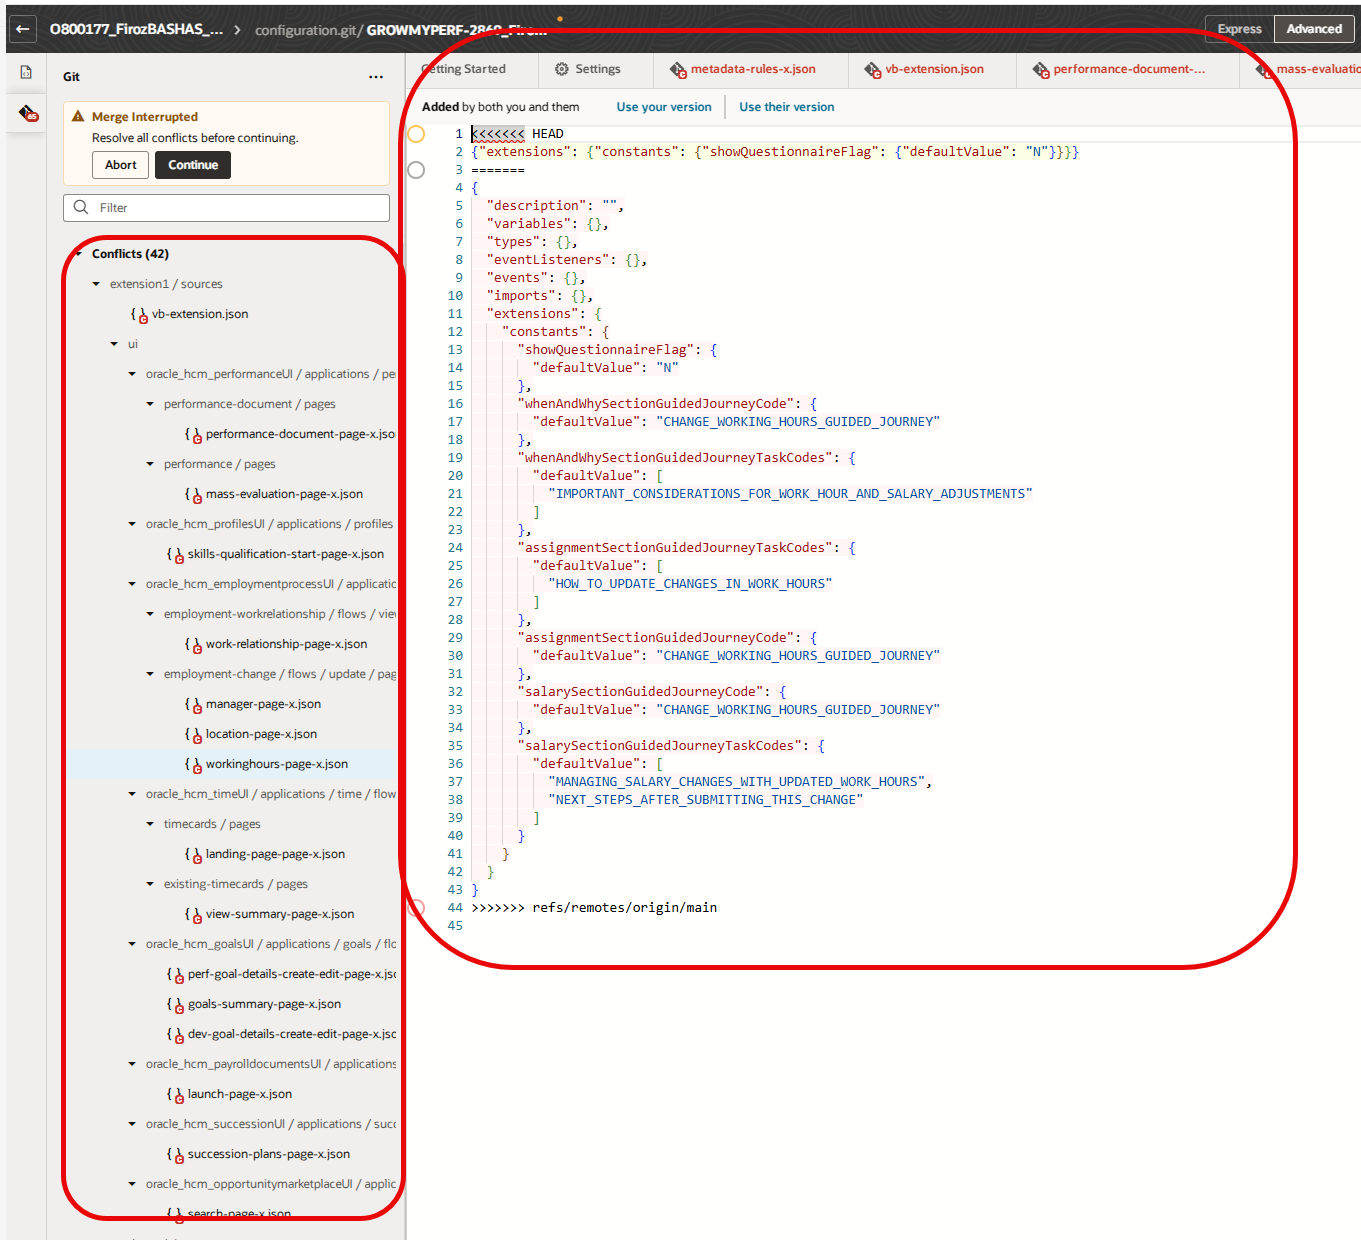
Task: Open the ellipsis menu in the Git panel
Action: [376, 77]
